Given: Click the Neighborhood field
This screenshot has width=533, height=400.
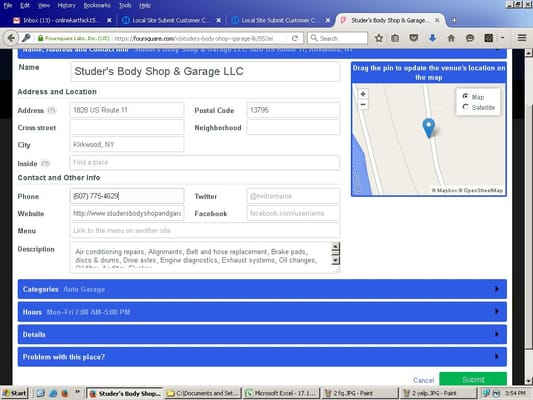Looking at the screenshot, I should (x=293, y=127).
